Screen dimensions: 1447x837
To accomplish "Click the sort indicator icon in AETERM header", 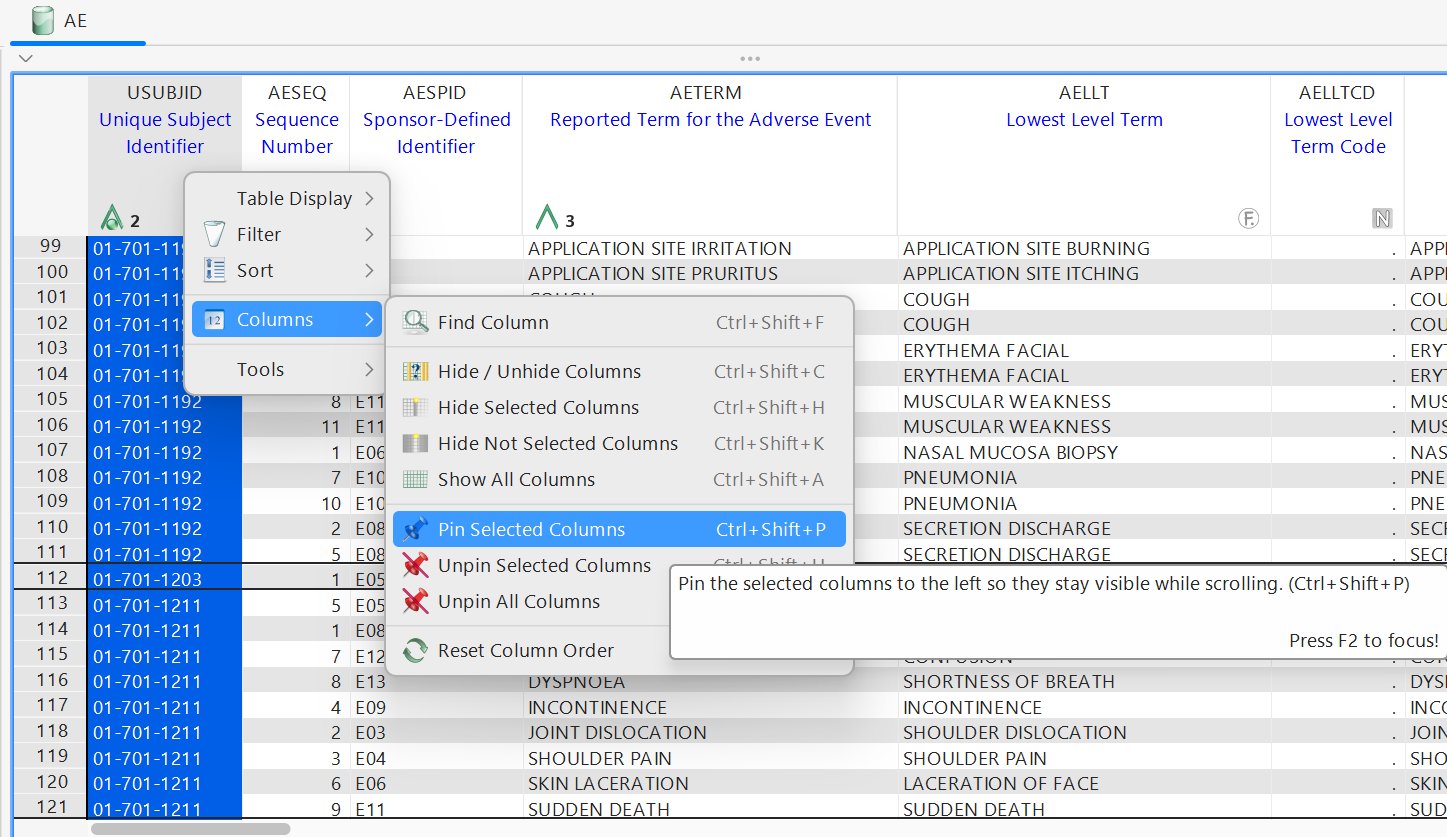I will click(546, 217).
